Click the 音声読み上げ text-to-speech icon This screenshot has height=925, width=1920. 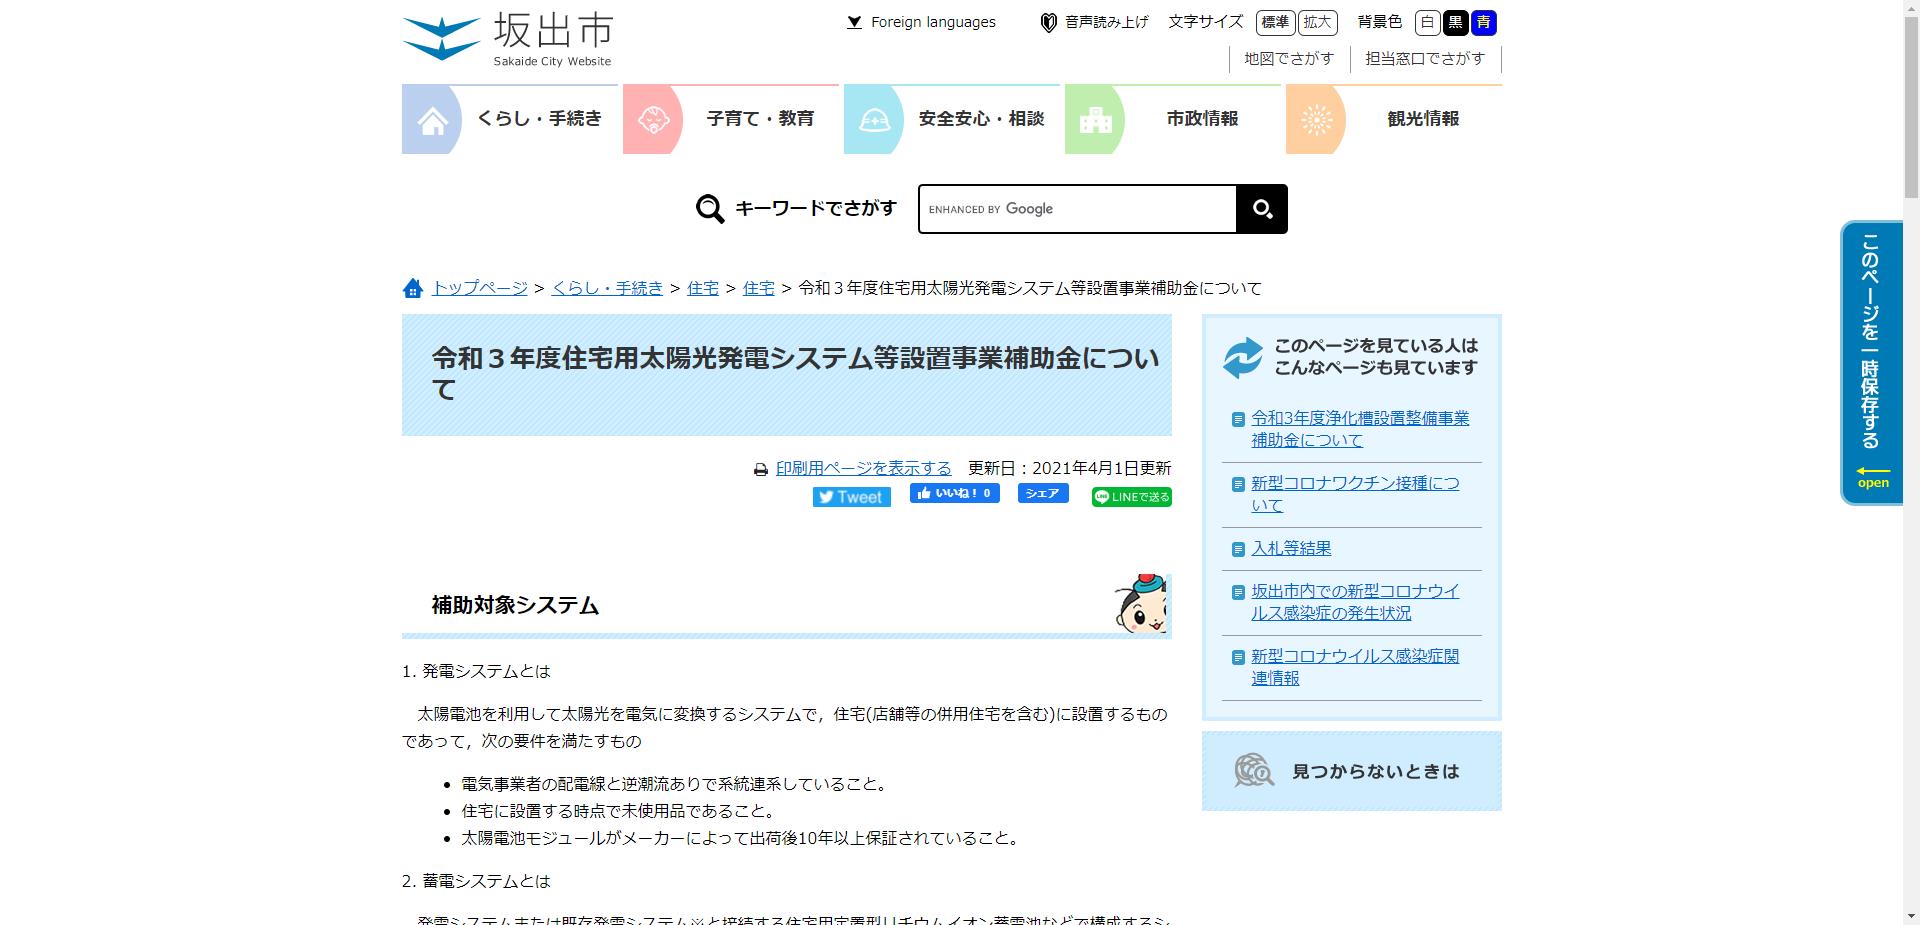pos(1046,21)
